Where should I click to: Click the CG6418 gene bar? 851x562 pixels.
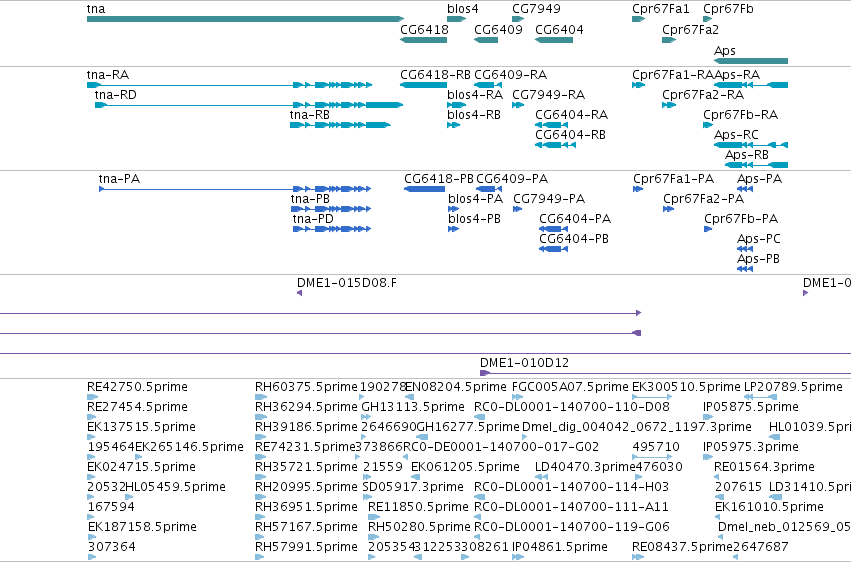(x=423, y=40)
